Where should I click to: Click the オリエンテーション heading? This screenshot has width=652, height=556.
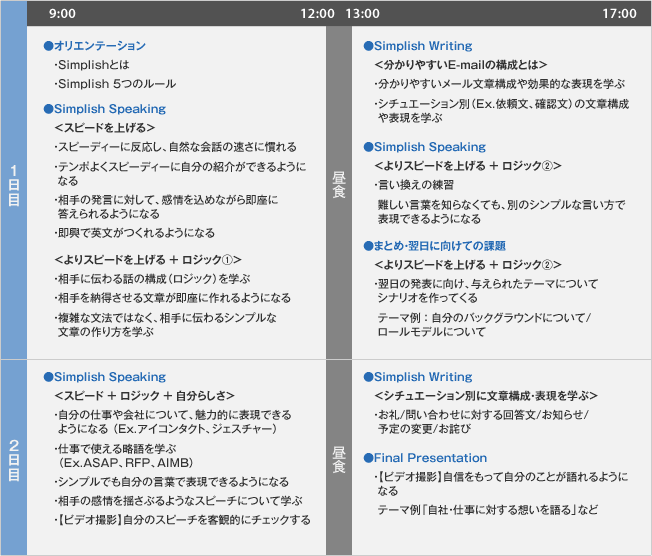[x=100, y=46]
